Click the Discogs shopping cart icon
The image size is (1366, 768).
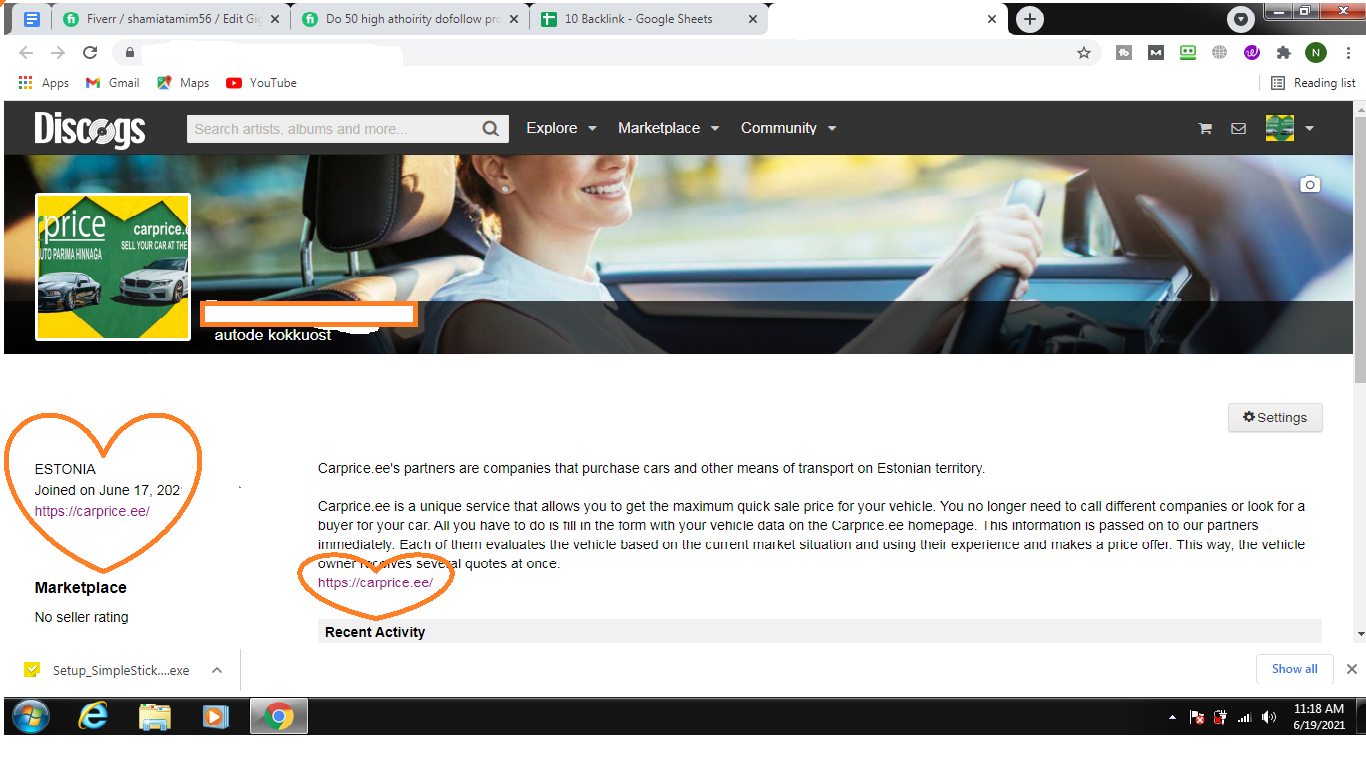pyautogui.click(x=1205, y=128)
